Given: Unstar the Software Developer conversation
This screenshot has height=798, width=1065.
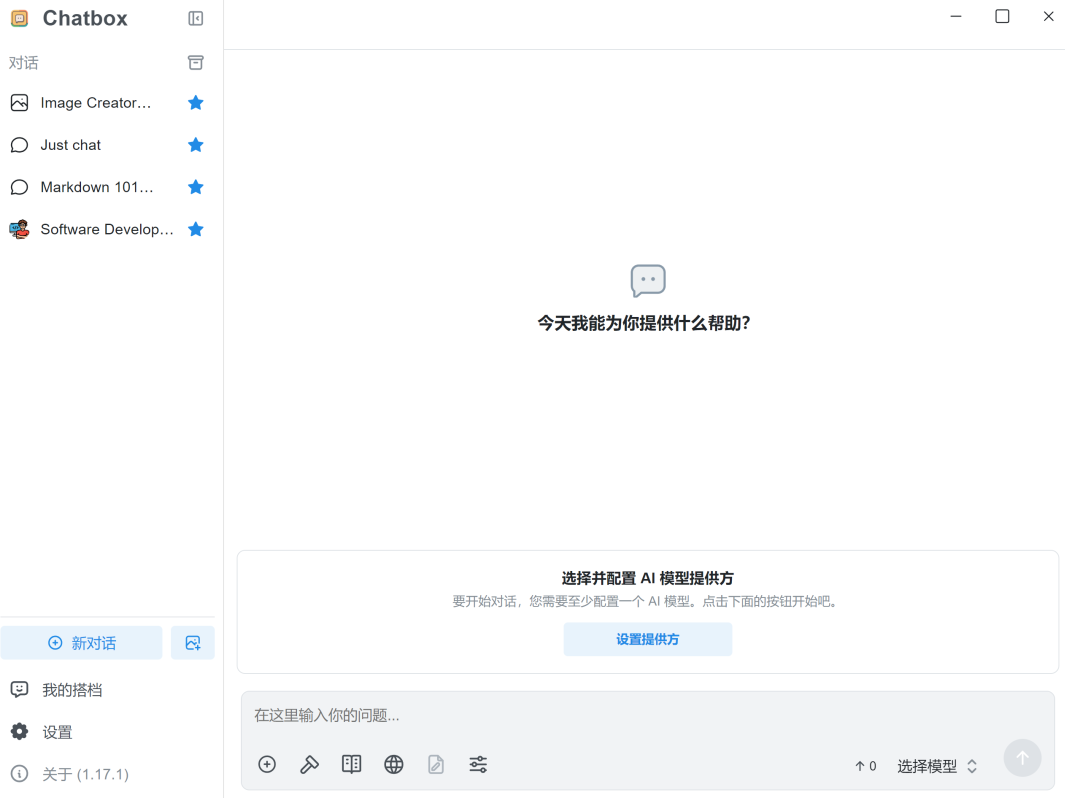Looking at the screenshot, I should click(x=196, y=229).
